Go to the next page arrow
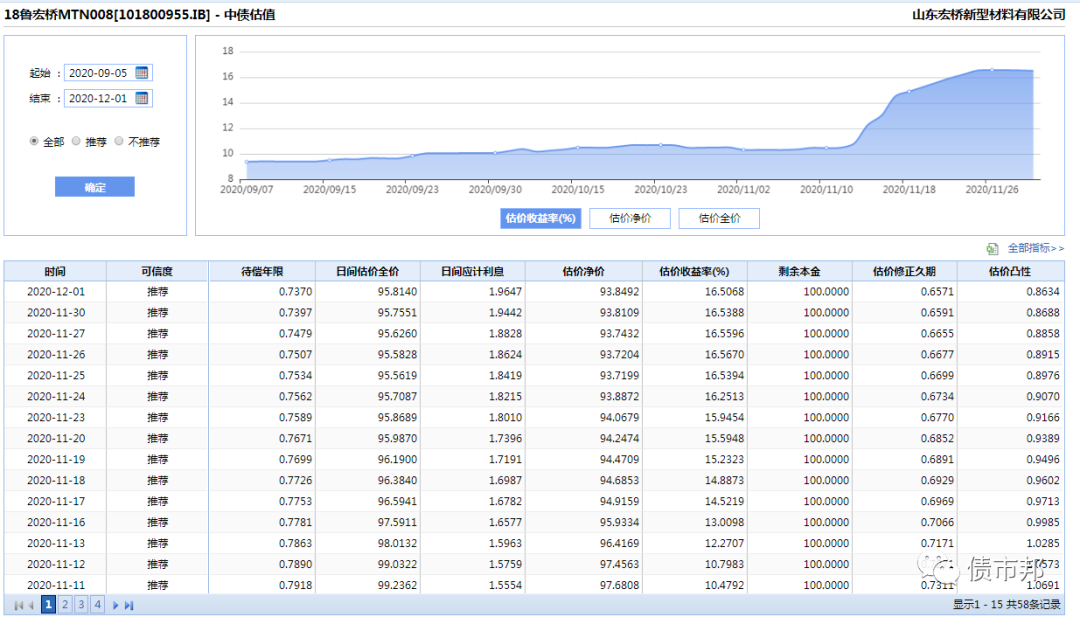 pyautogui.click(x=116, y=605)
